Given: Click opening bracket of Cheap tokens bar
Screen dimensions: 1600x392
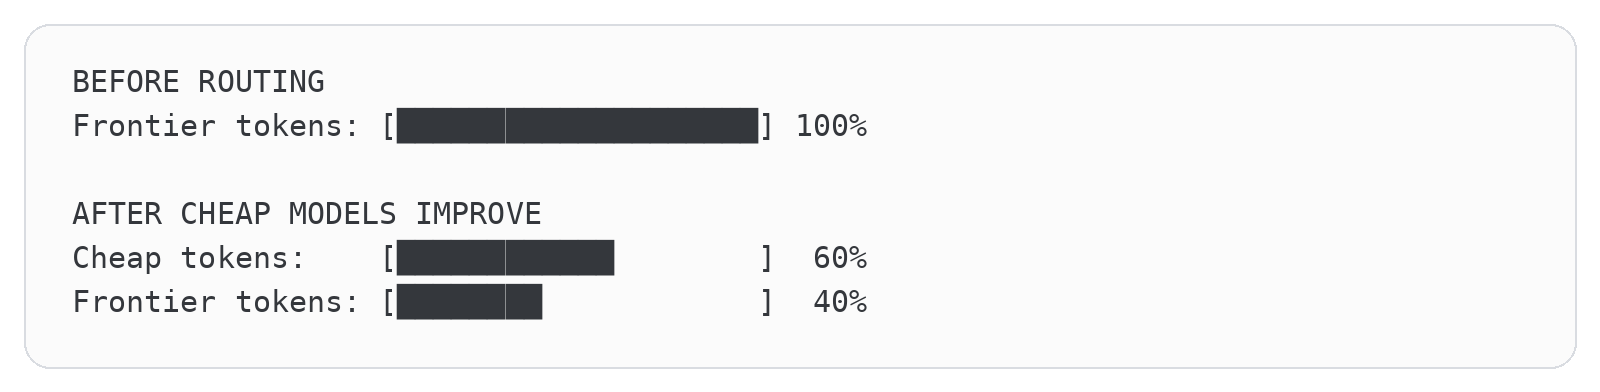Looking at the screenshot, I should tap(388, 258).
